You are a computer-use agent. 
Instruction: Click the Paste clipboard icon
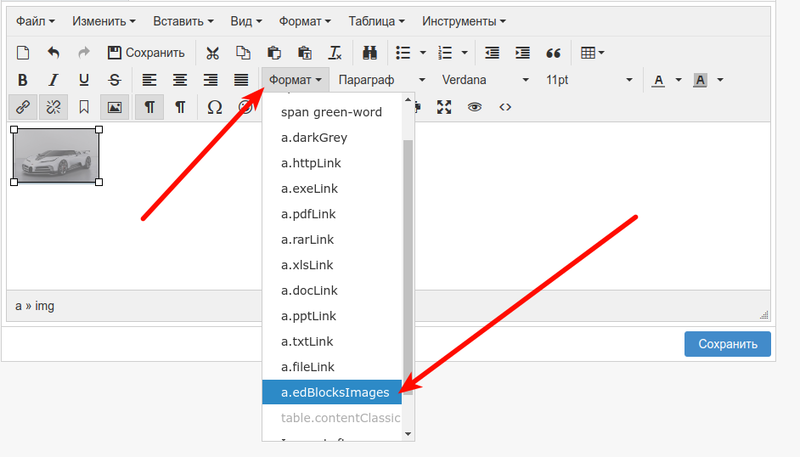coord(273,53)
